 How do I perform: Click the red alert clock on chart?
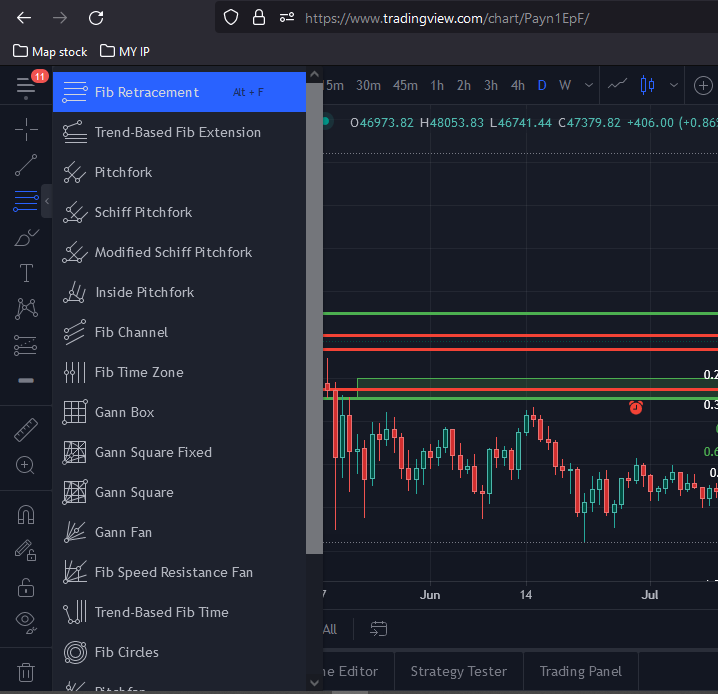click(636, 407)
